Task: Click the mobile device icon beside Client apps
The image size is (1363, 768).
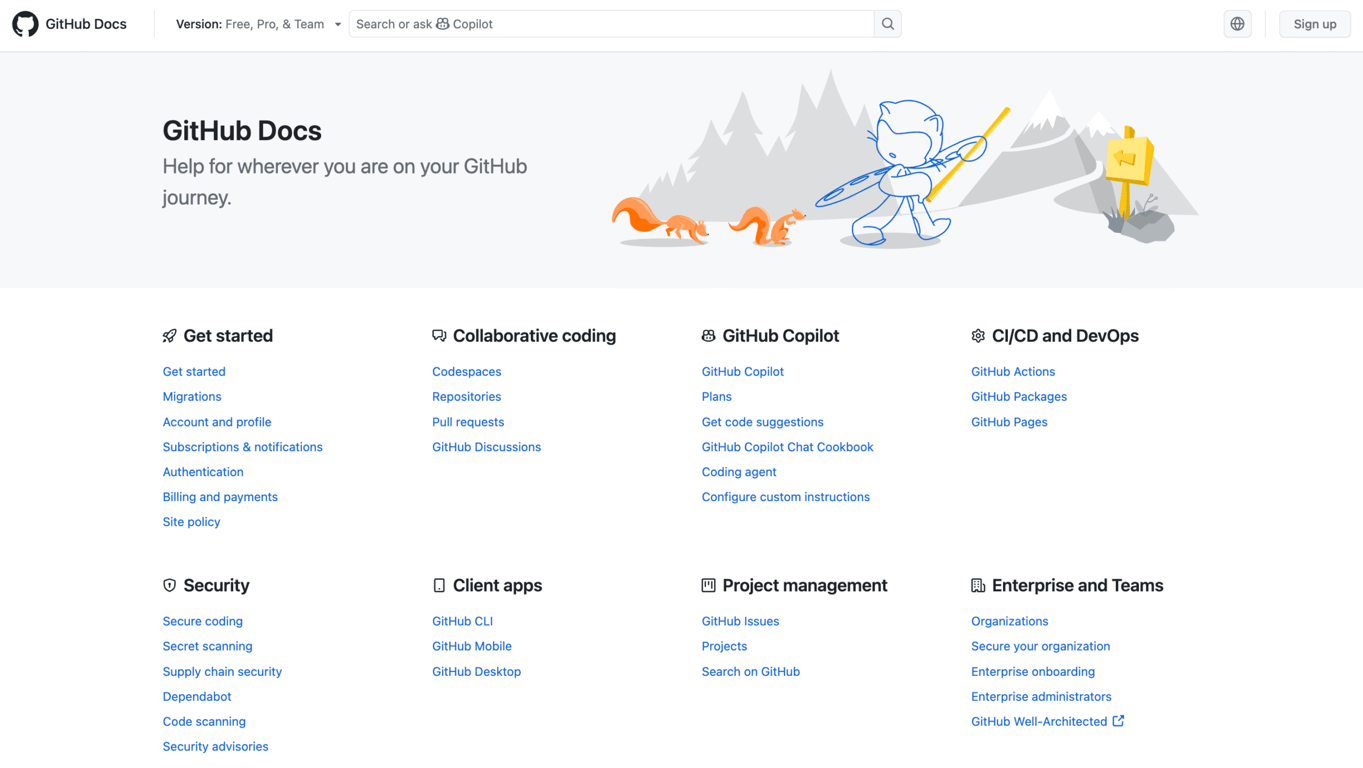Action: pos(438,585)
